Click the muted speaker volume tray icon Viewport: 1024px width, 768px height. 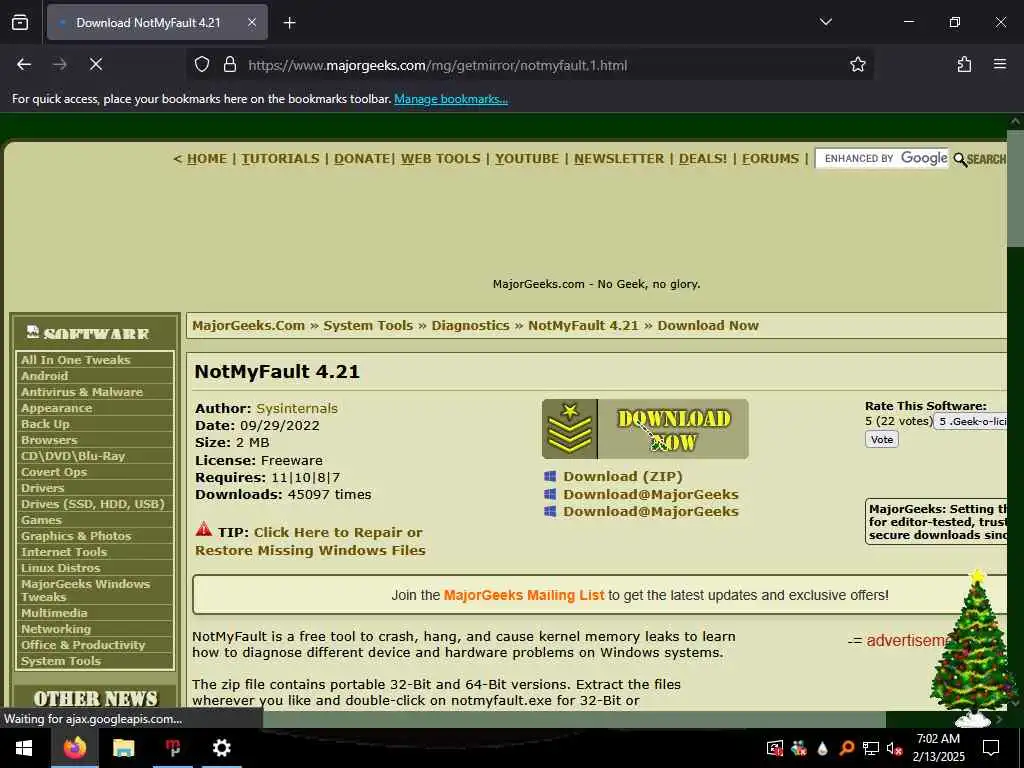[894, 748]
